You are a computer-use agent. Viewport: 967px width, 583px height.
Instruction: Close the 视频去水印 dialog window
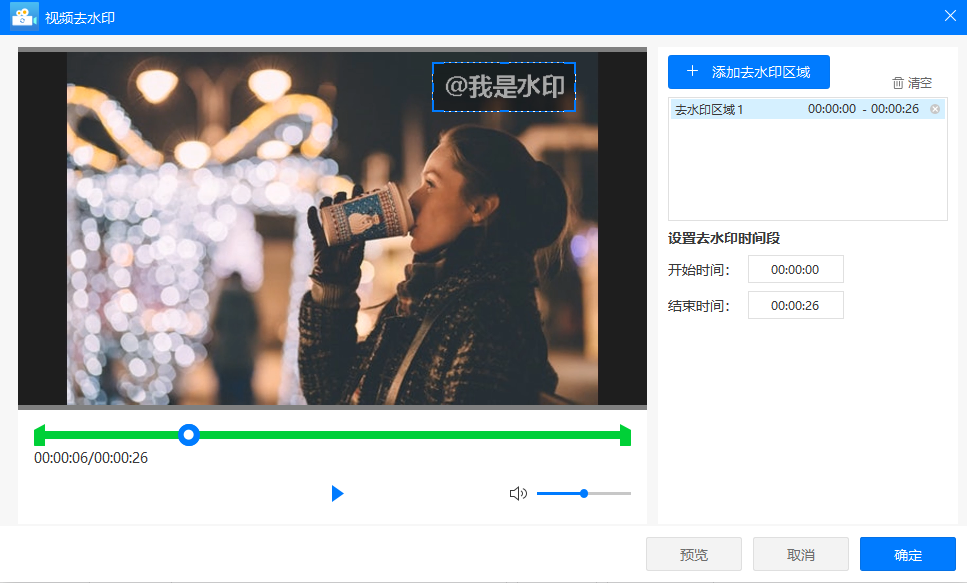(x=949, y=16)
